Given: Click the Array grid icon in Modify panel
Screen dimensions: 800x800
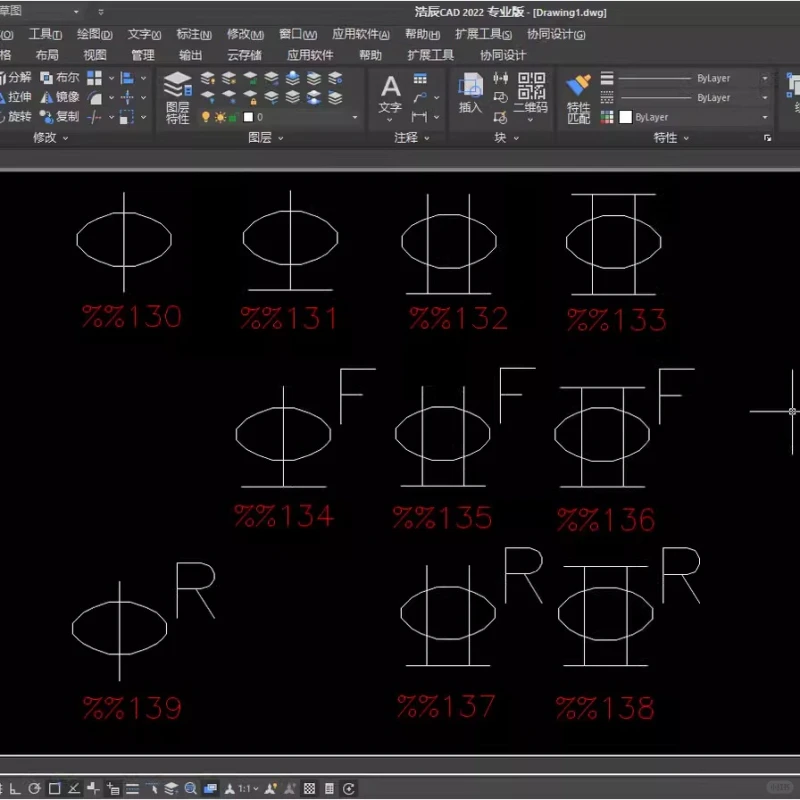Looking at the screenshot, I should (x=94, y=78).
